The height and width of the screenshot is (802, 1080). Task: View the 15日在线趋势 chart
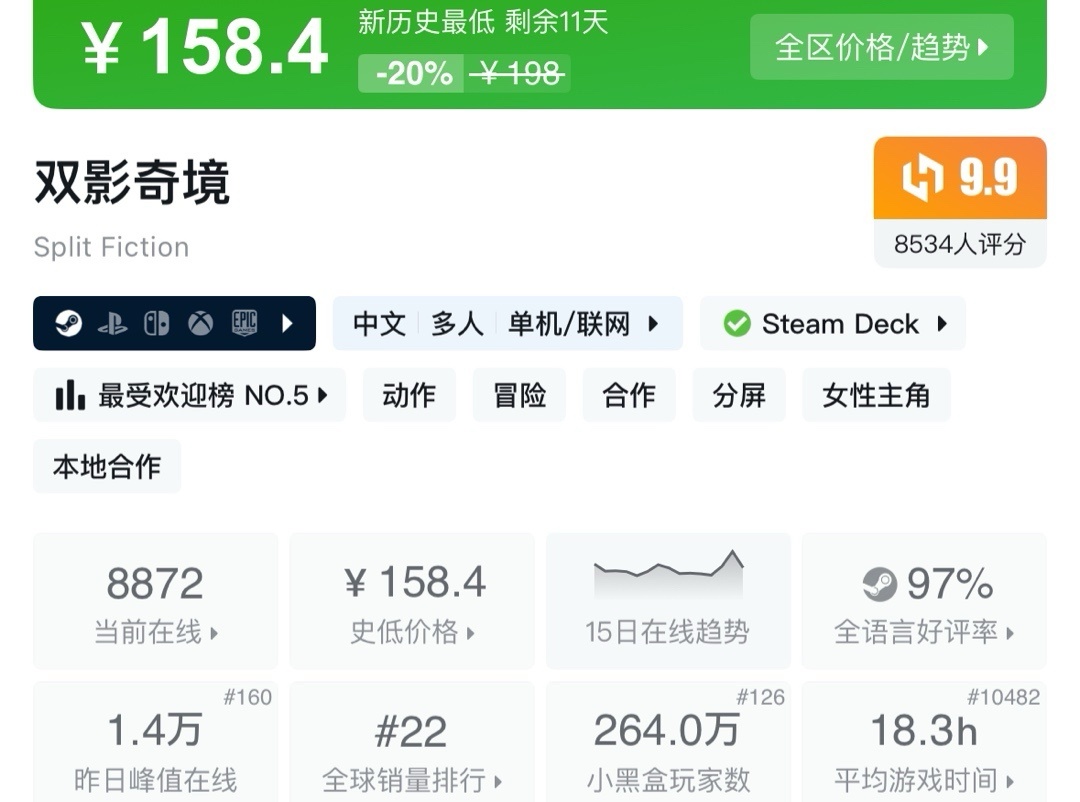(x=667, y=600)
